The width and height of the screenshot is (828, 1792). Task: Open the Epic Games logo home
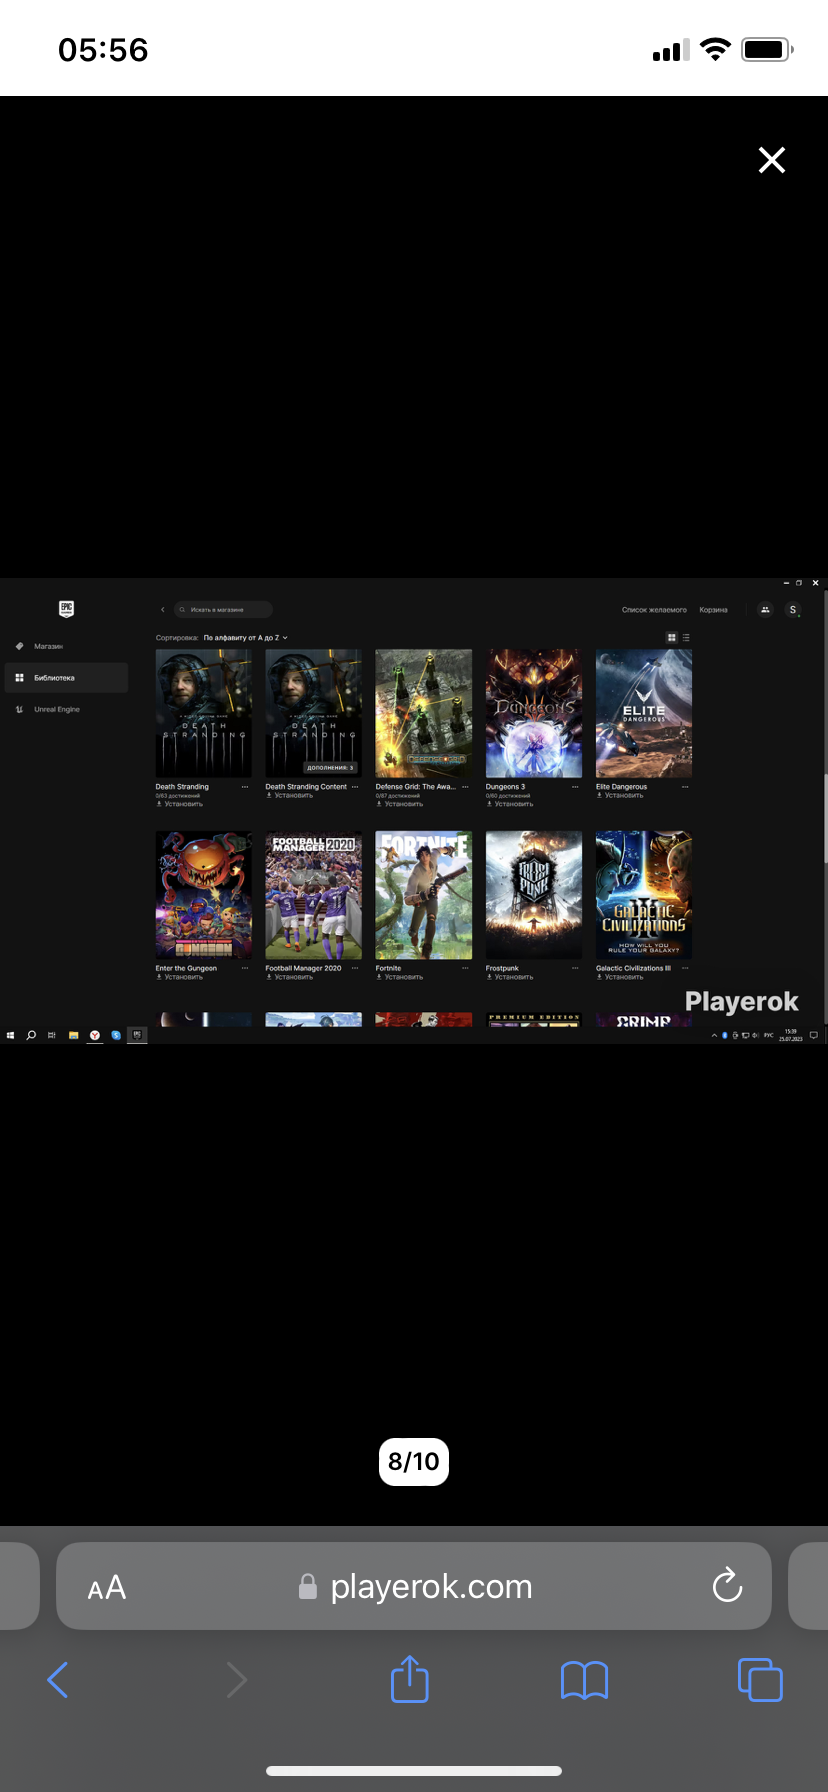(66, 609)
